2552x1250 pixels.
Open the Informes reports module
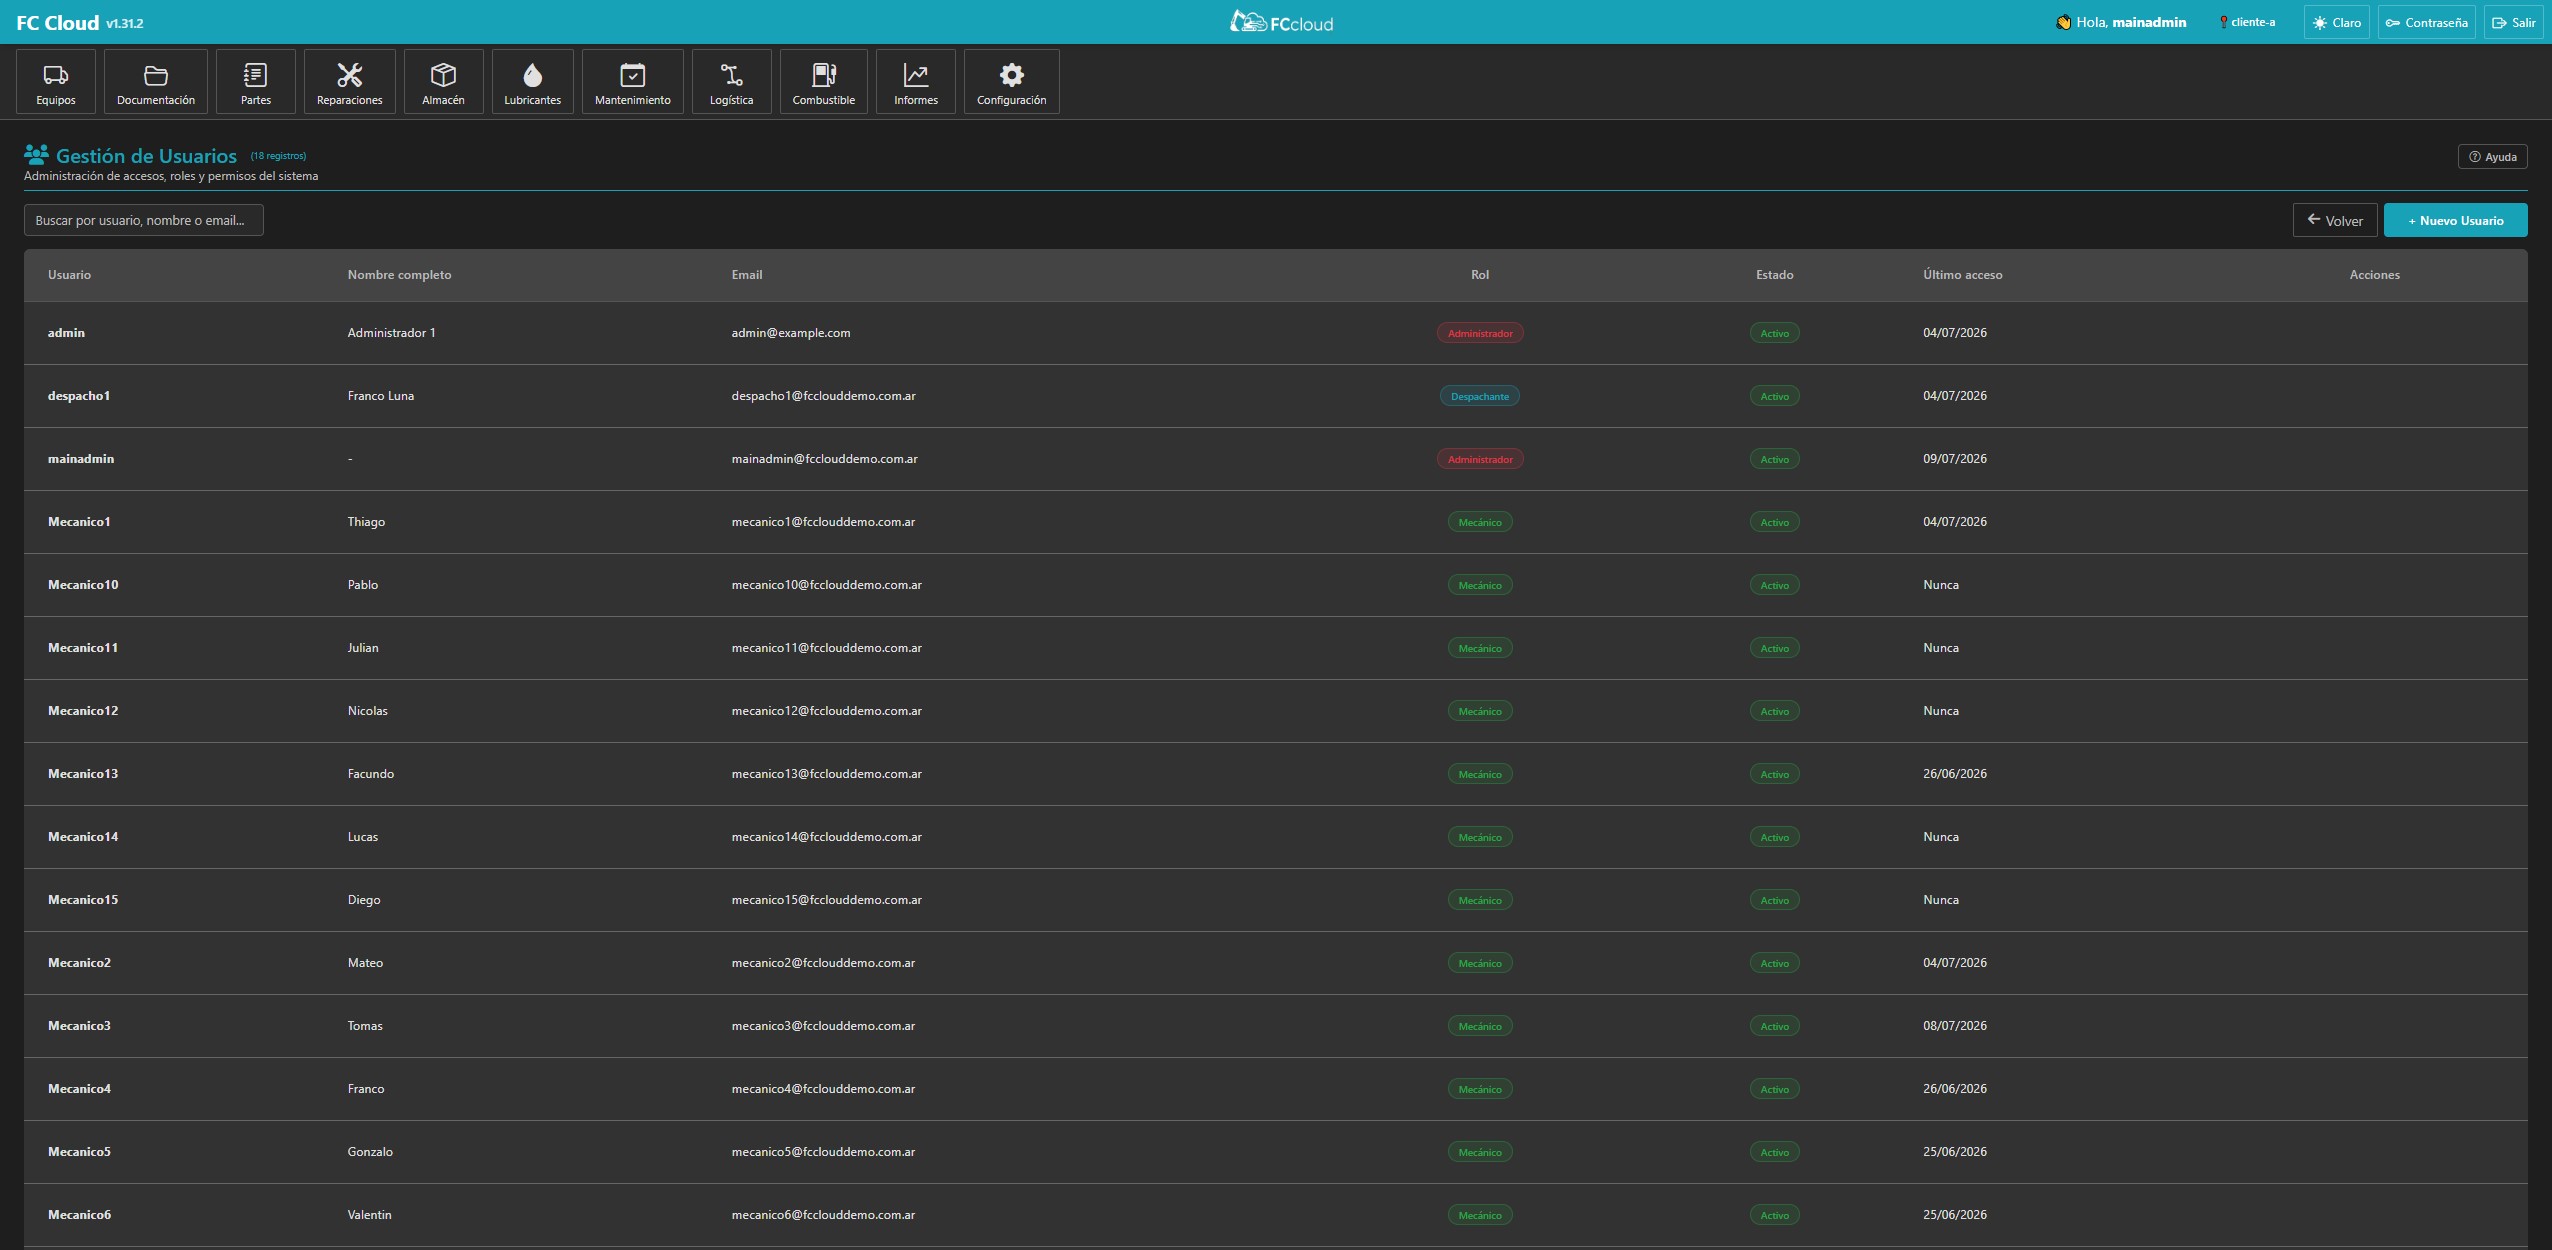point(916,82)
